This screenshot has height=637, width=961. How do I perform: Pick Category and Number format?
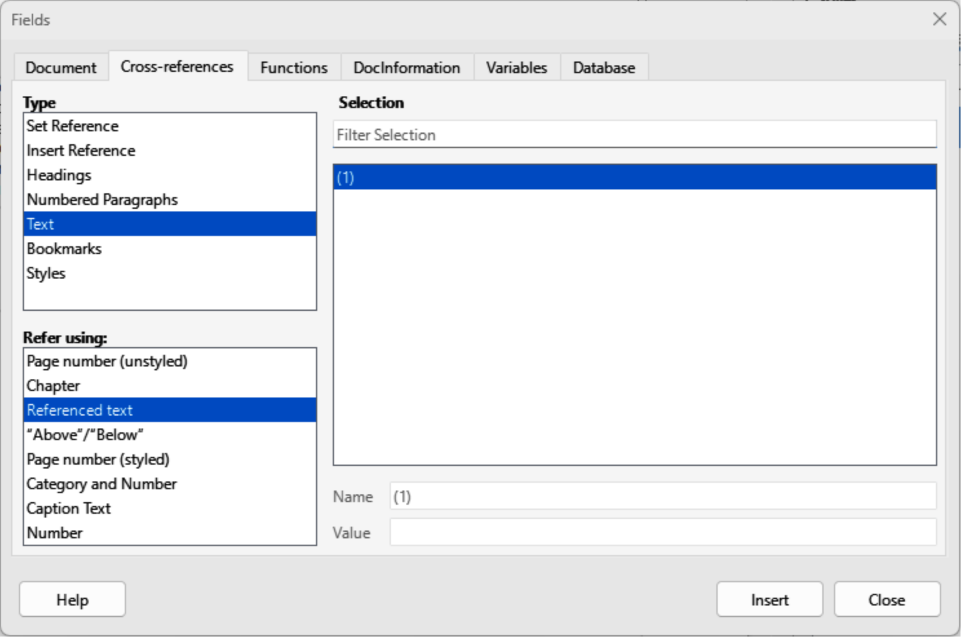(101, 484)
